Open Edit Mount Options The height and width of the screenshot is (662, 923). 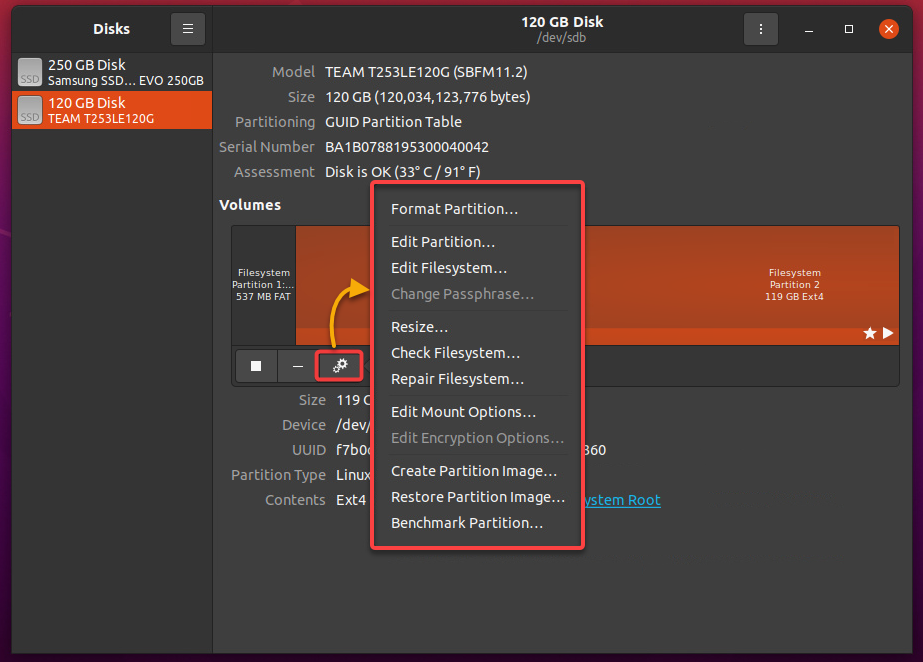point(463,411)
